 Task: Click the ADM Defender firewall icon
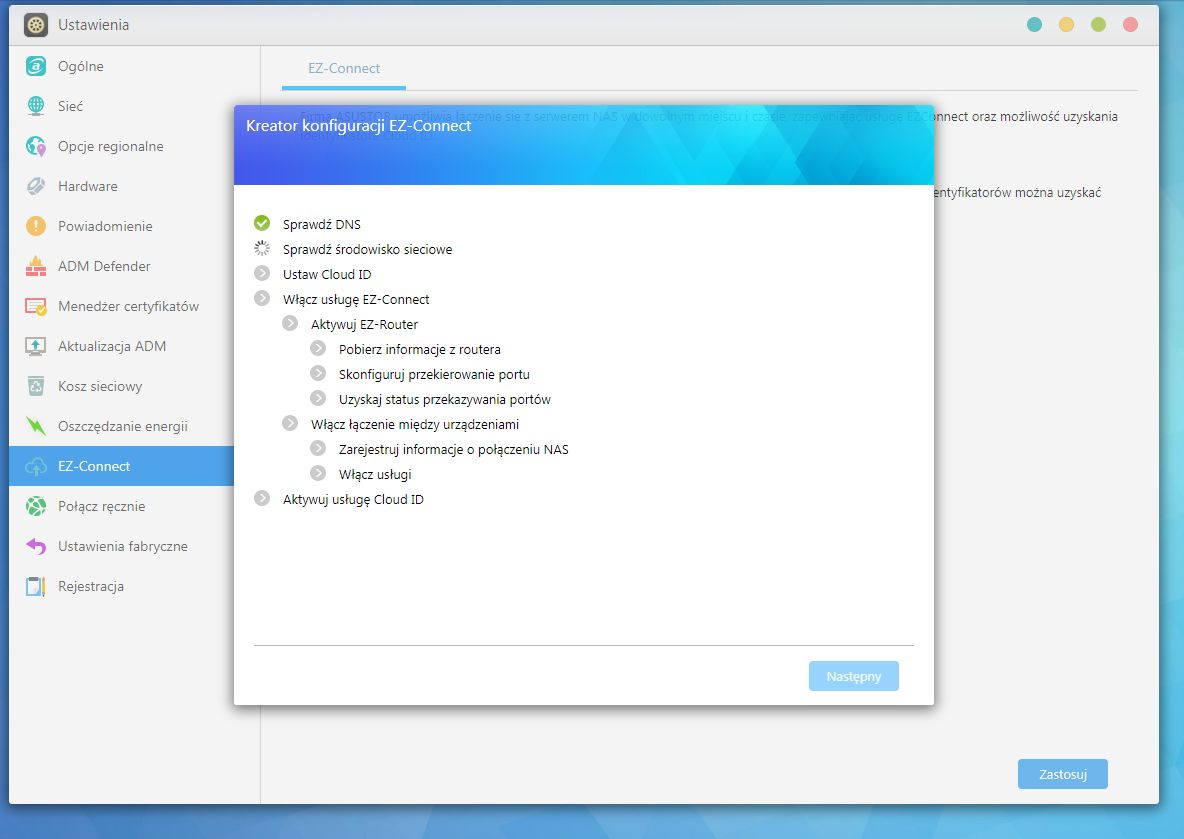[x=35, y=266]
